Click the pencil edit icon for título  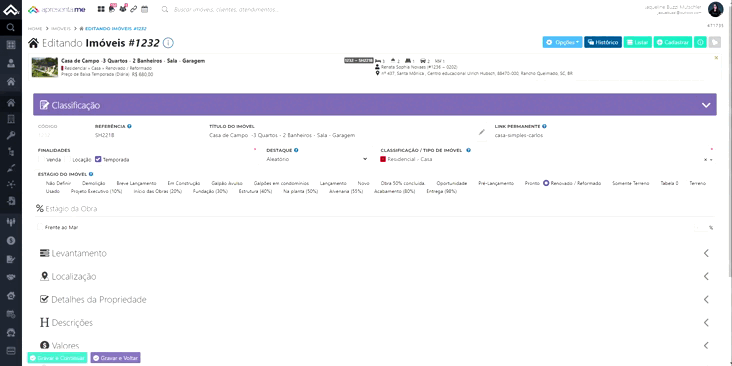482,133
